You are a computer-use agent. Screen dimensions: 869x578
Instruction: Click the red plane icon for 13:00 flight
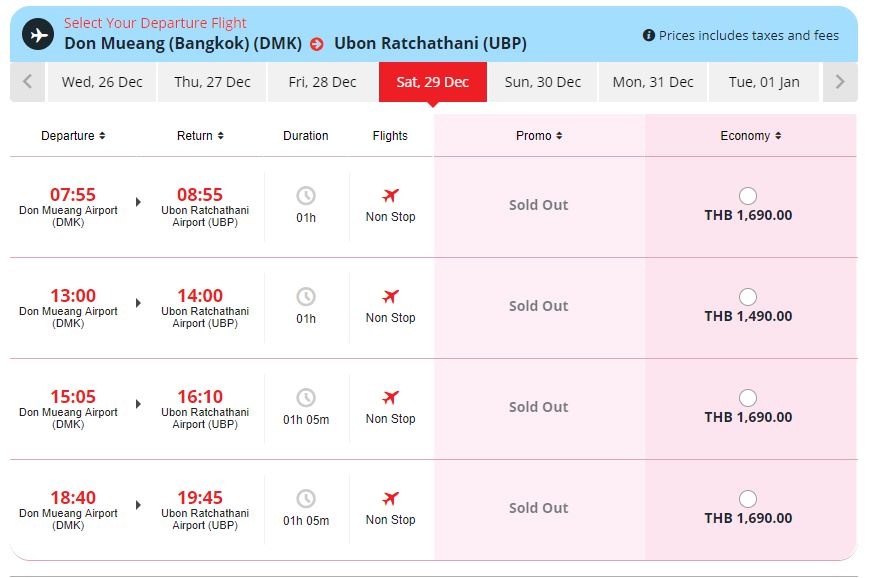tap(390, 297)
